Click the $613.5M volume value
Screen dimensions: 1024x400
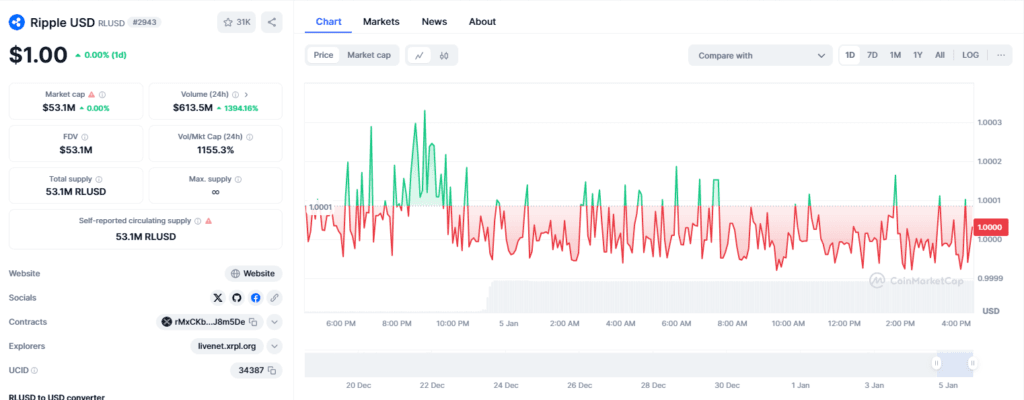[193, 107]
